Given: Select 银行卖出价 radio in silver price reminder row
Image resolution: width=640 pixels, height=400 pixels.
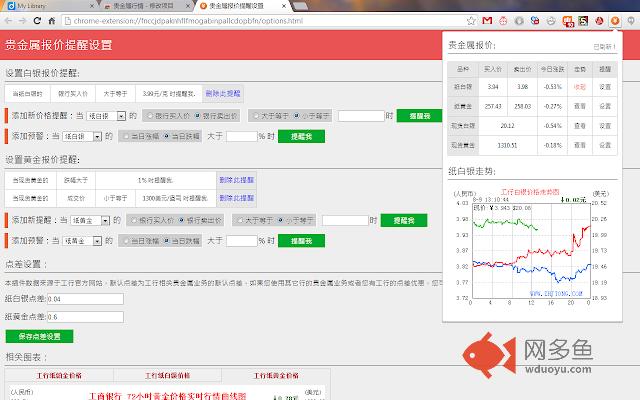Looking at the screenshot, I should [x=198, y=116].
